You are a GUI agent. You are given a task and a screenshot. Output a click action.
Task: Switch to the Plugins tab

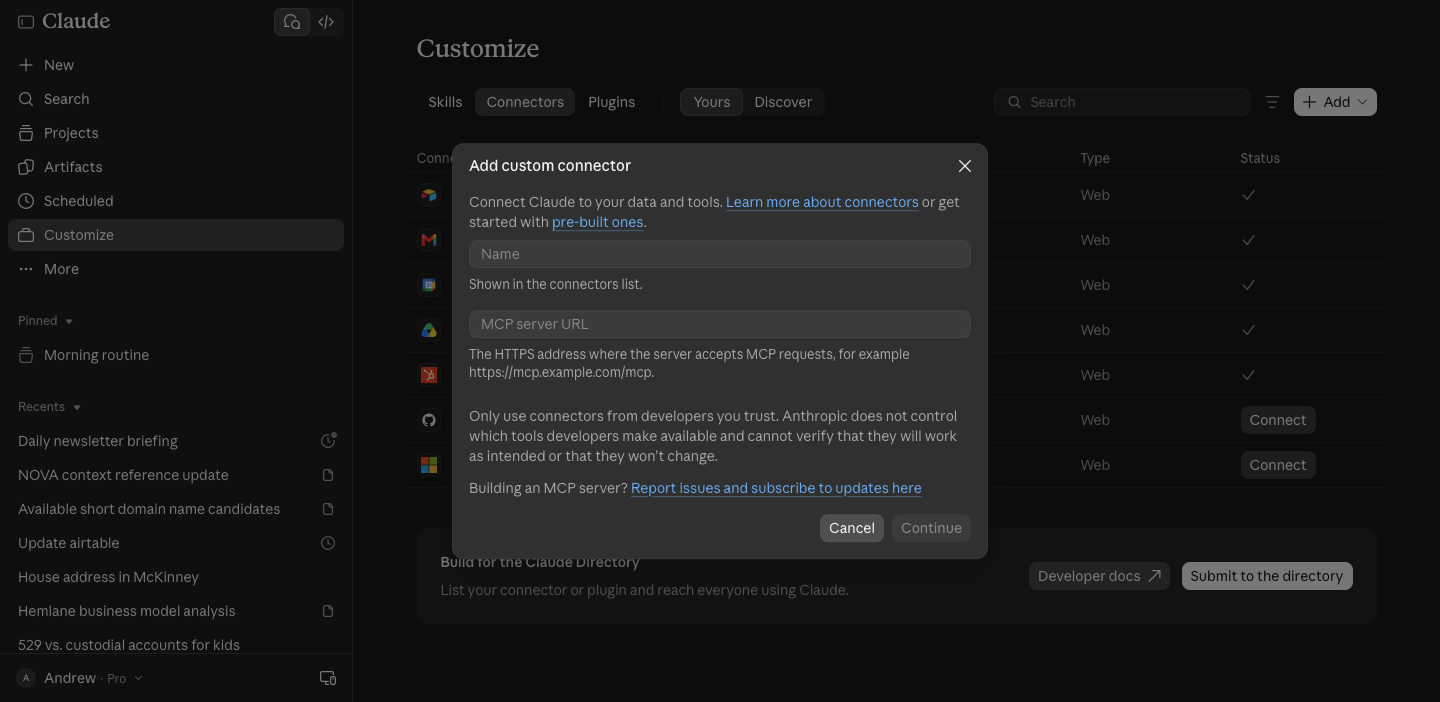[x=611, y=102]
